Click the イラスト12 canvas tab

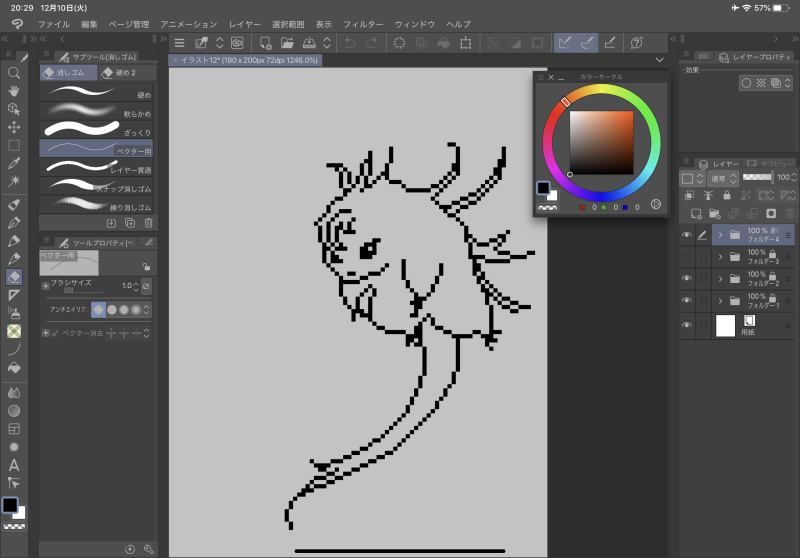(x=245, y=60)
